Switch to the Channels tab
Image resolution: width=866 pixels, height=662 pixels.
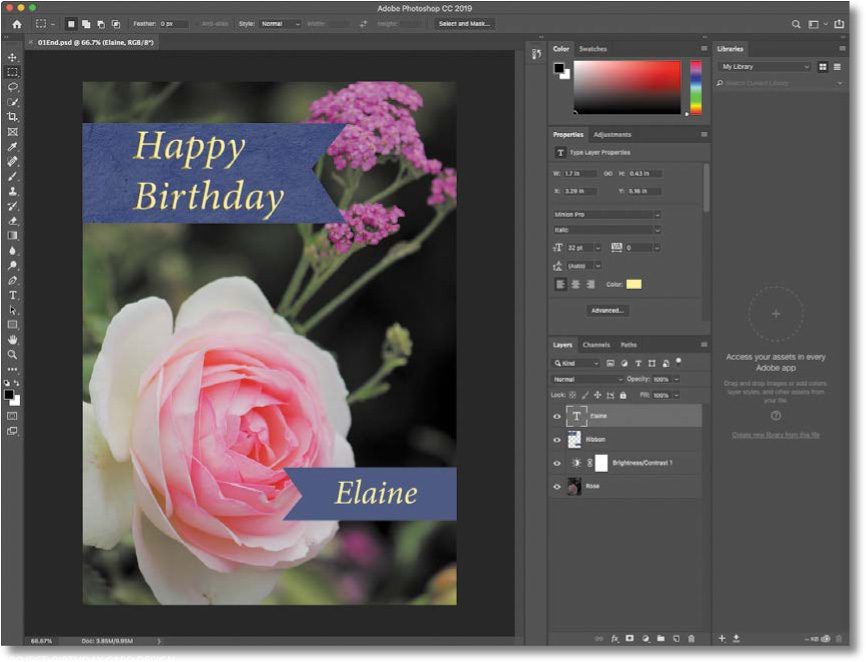tap(596, 345)
